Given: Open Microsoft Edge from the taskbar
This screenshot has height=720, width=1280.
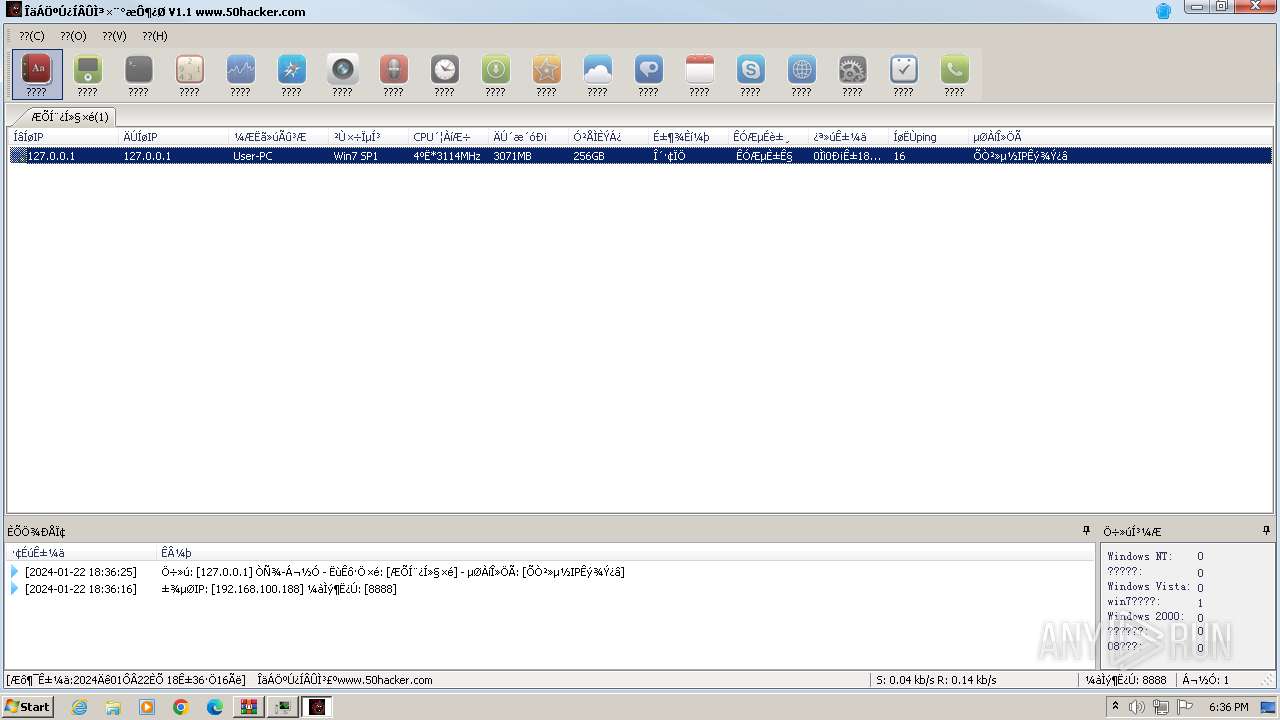Looking at the screenshot, I should tap(215, 707).
